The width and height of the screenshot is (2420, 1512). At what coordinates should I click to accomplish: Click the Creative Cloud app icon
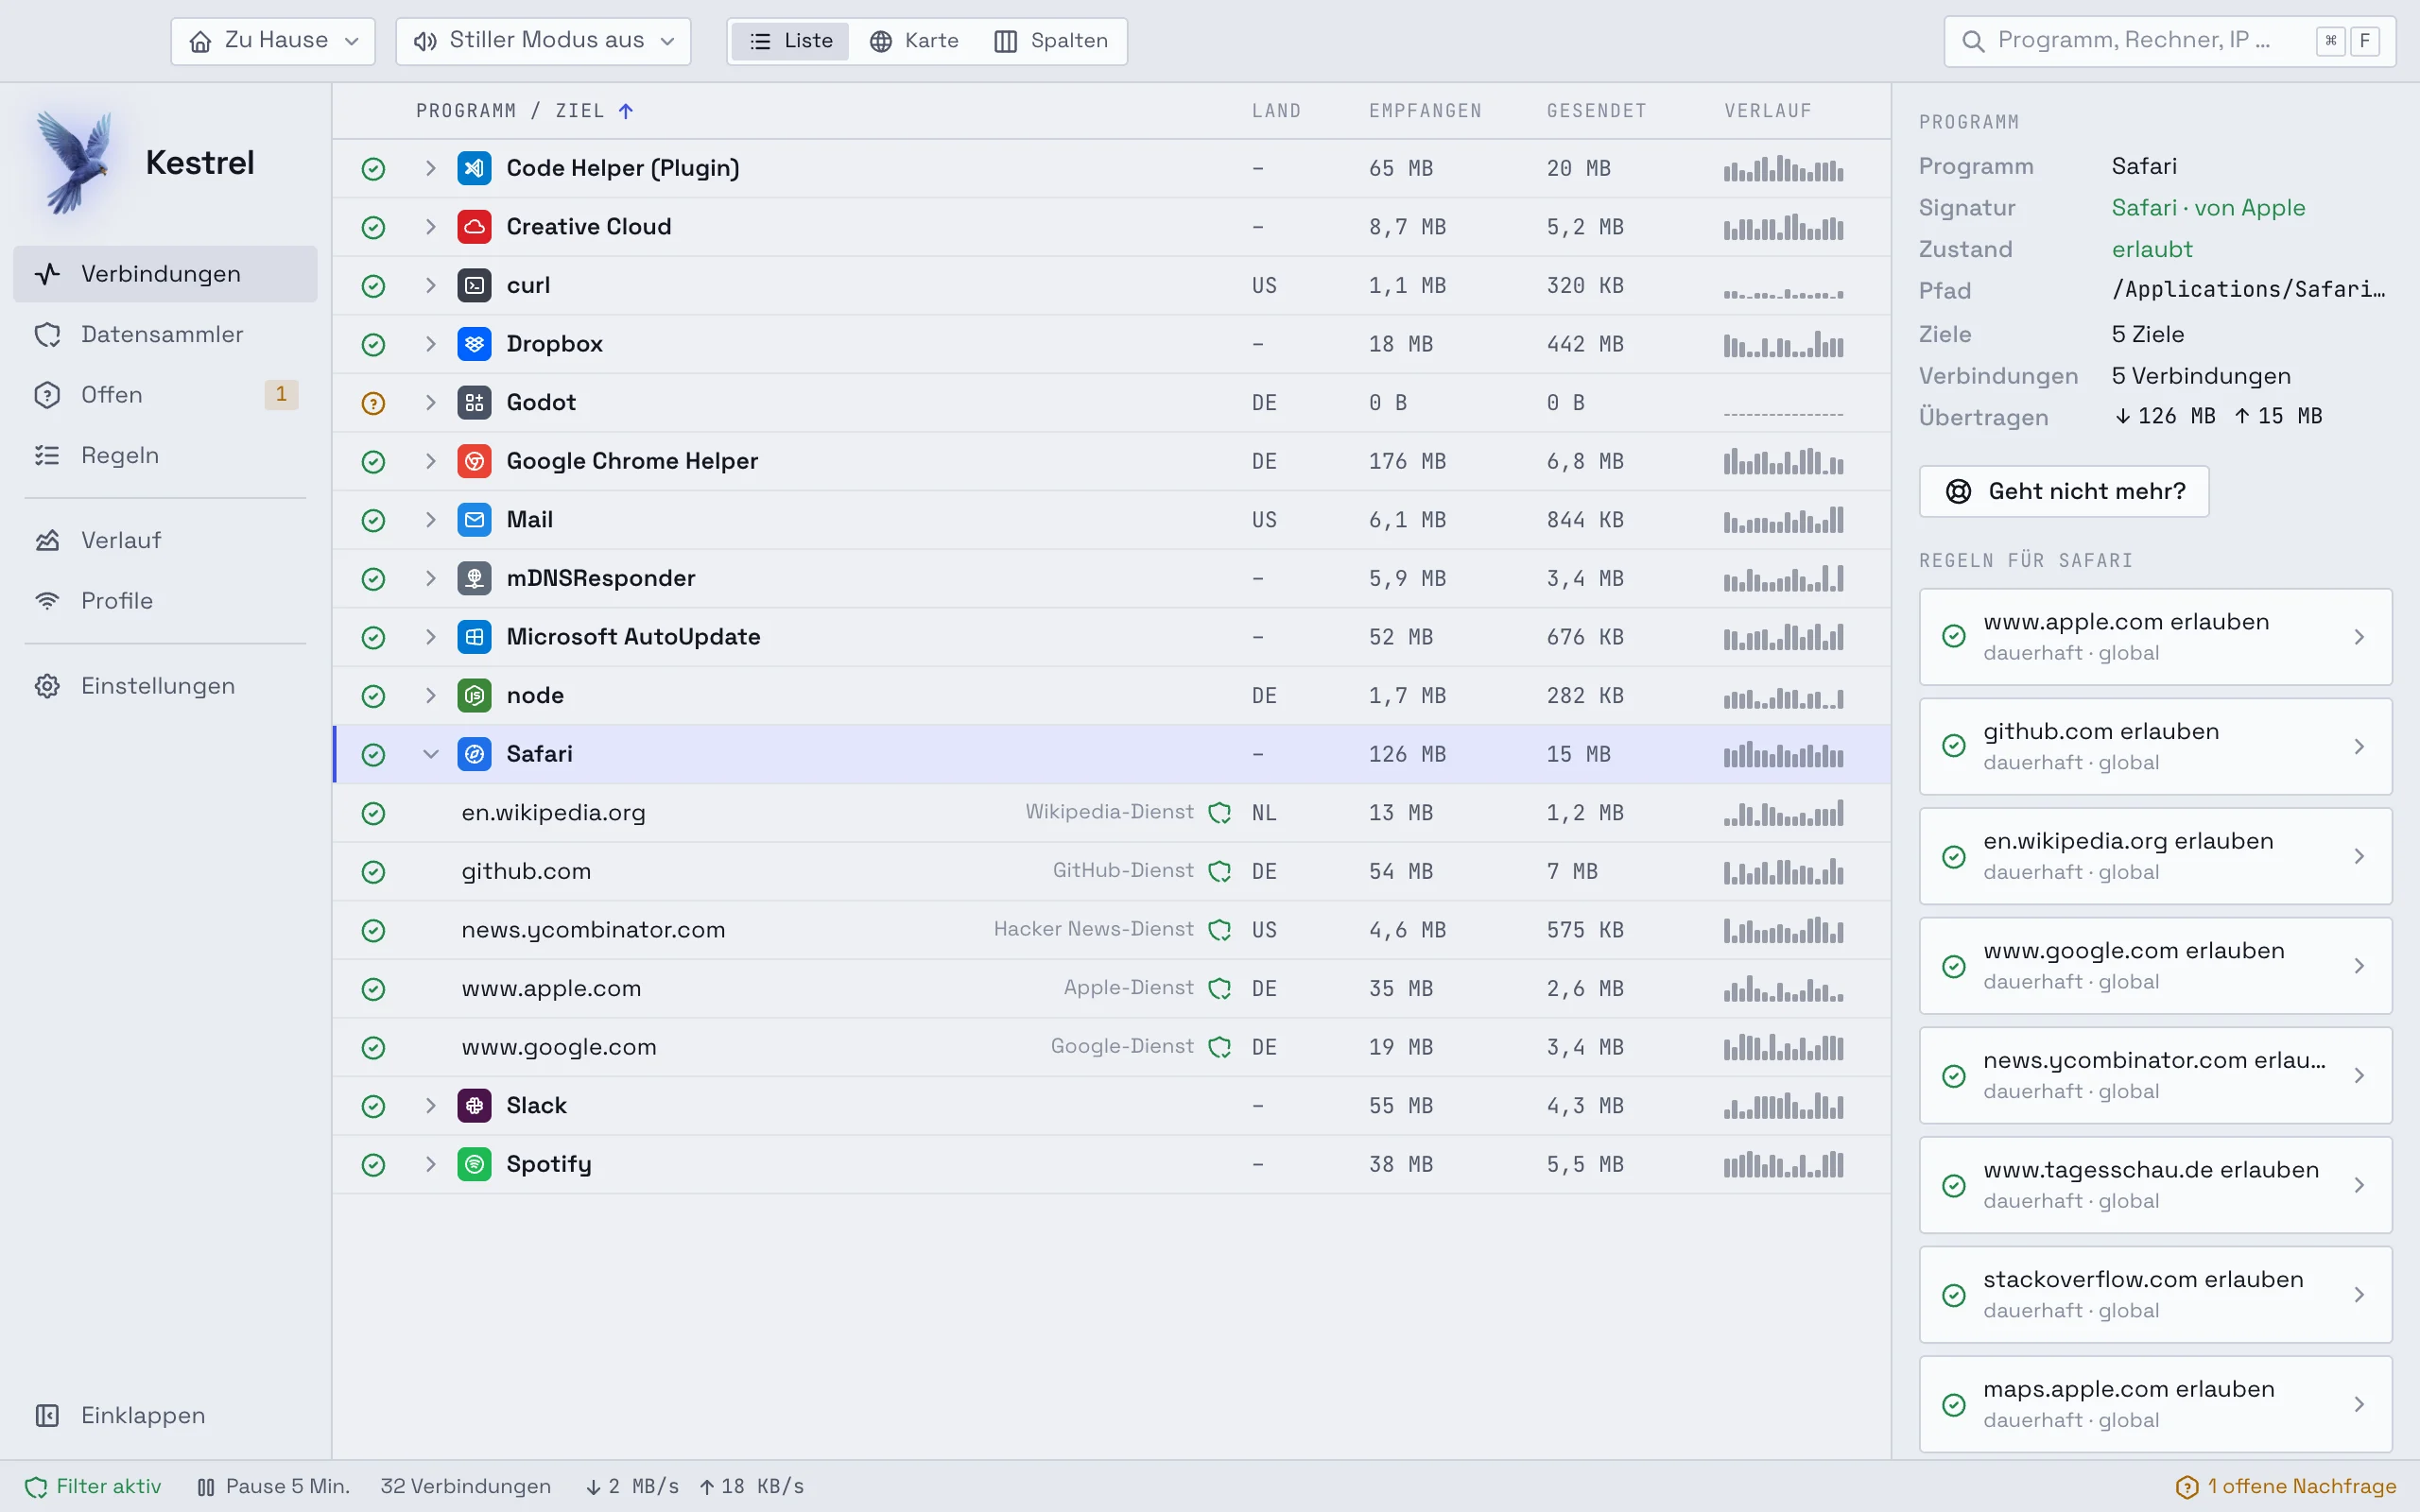coord(474,227)
